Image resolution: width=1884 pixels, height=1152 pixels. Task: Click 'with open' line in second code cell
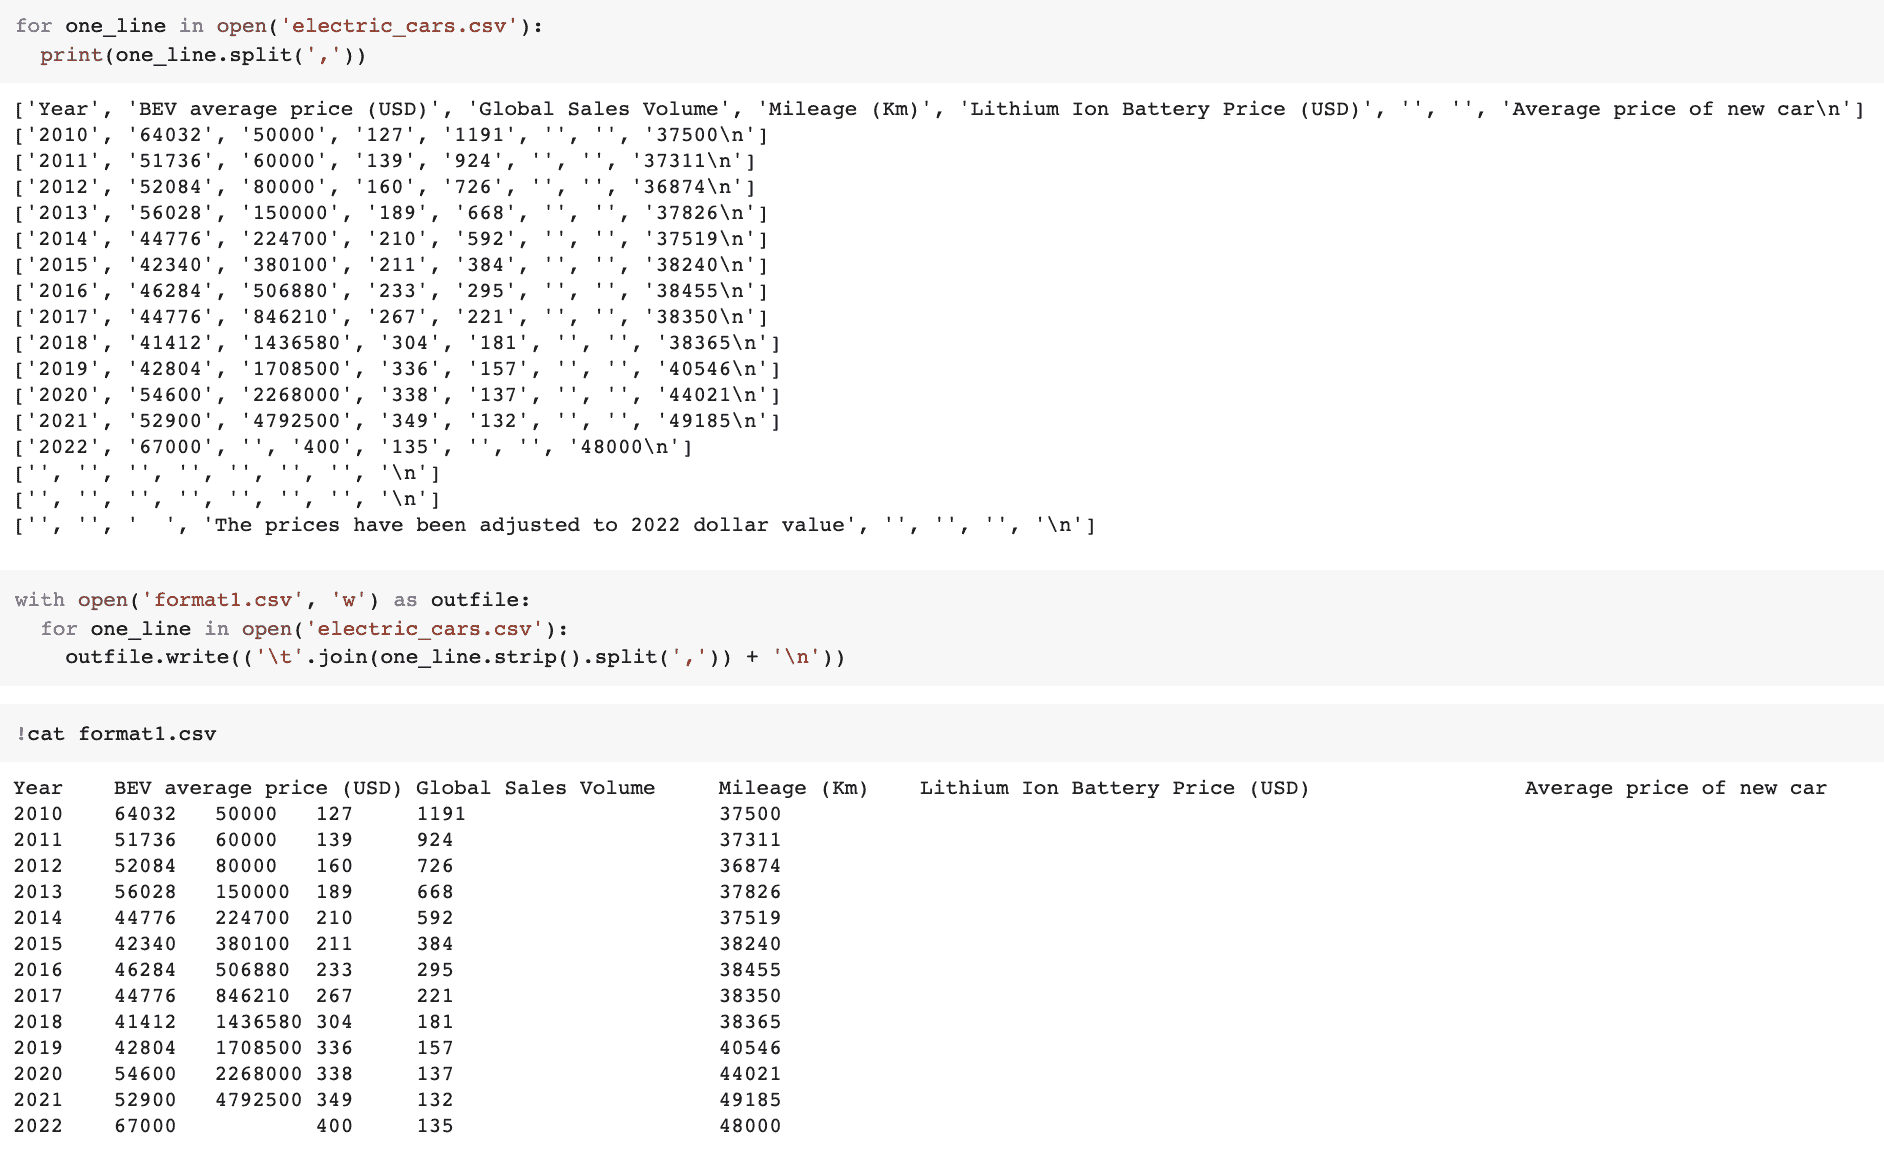[273, 600]
